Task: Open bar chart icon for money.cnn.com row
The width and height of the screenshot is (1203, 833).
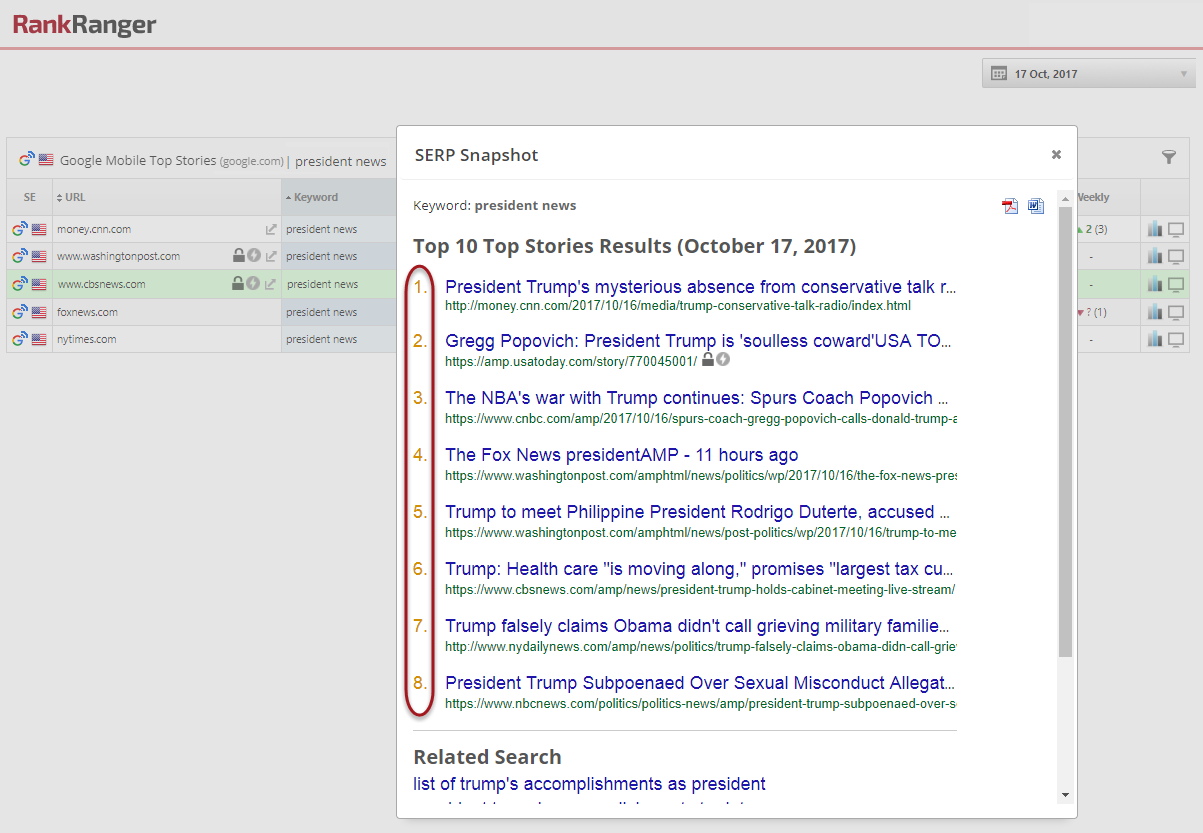Action: coord(1155,229)
